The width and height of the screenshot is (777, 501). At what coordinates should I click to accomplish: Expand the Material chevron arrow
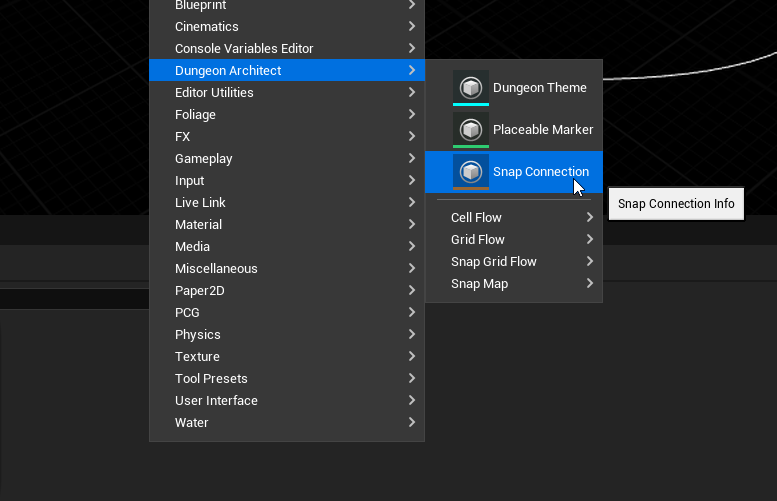[x=412, y=224]
